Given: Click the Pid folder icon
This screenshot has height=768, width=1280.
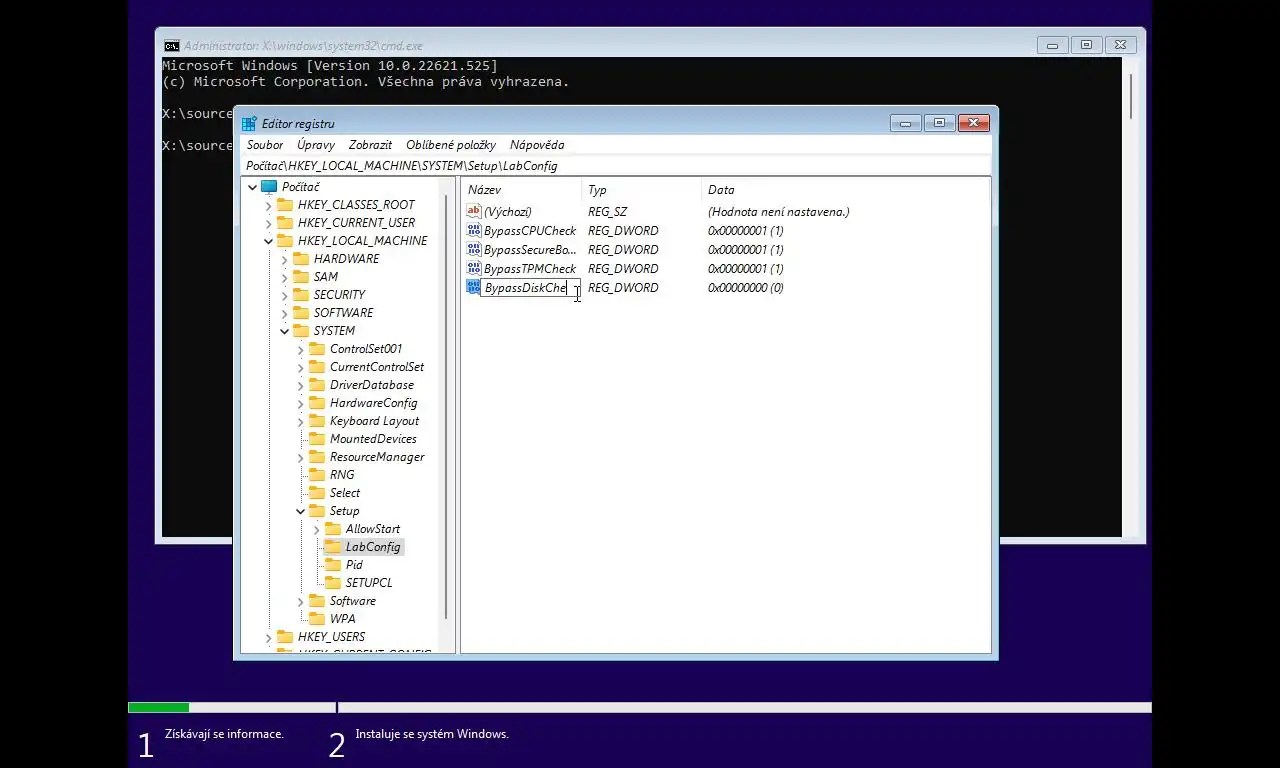Looking at the screenshot, I should pyautogui.click(x=333, y=565).
